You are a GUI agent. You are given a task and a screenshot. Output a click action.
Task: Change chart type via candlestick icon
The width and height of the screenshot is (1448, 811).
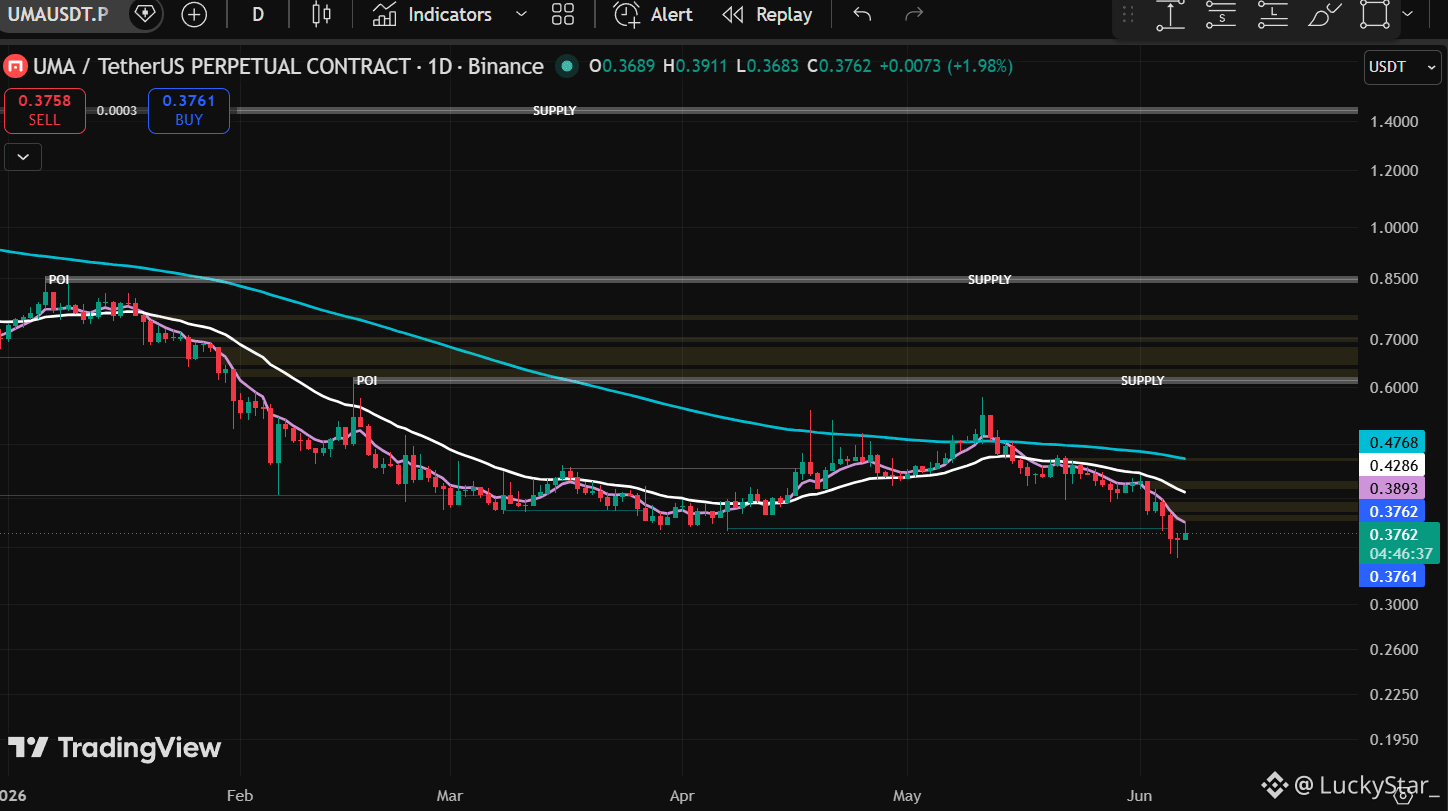pos(321,14)
